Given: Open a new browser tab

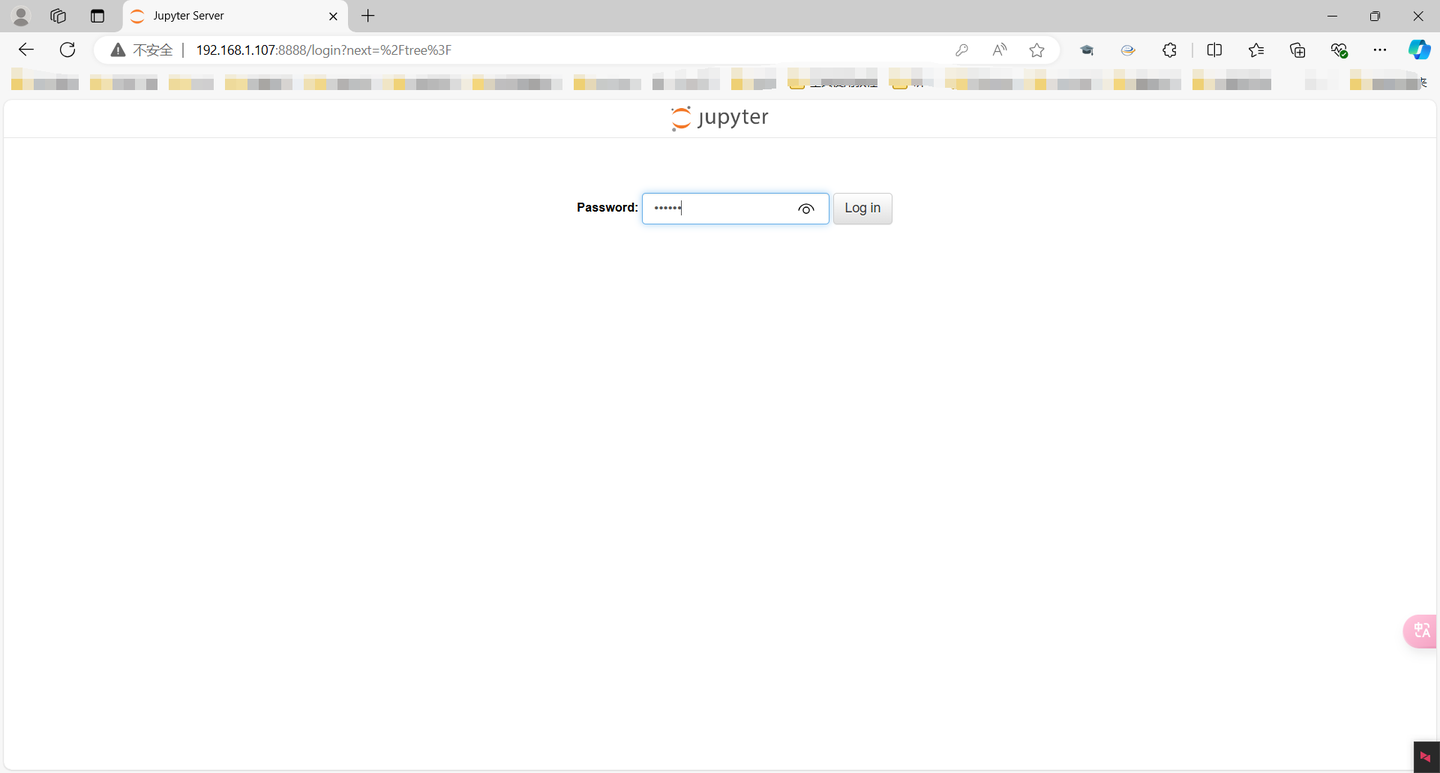Looking at the screenshot, I should click(x=368, y=15).
